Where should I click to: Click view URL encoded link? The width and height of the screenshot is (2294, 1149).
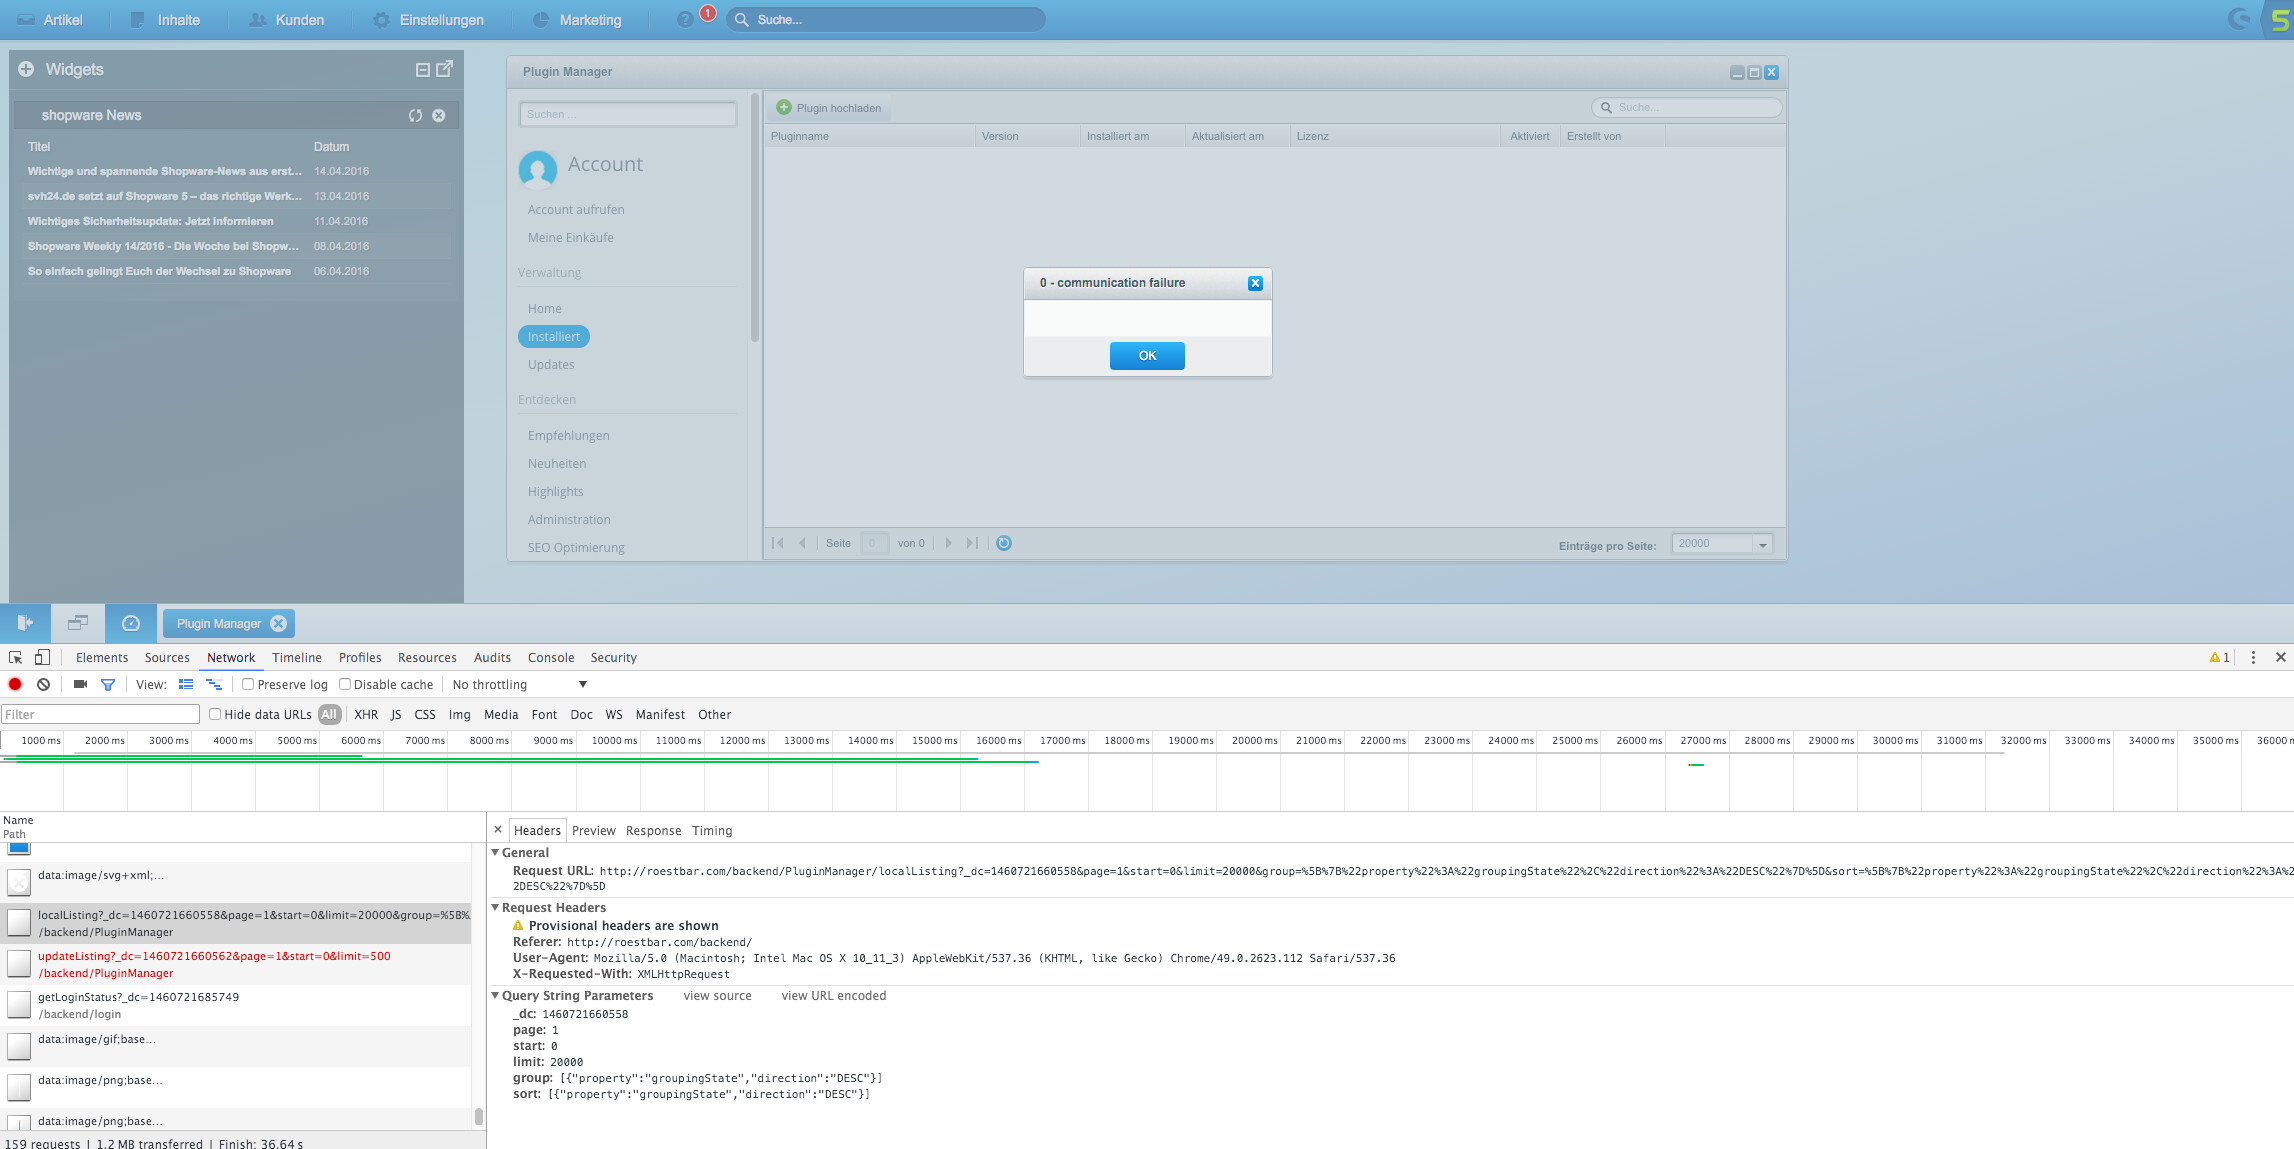834,995
